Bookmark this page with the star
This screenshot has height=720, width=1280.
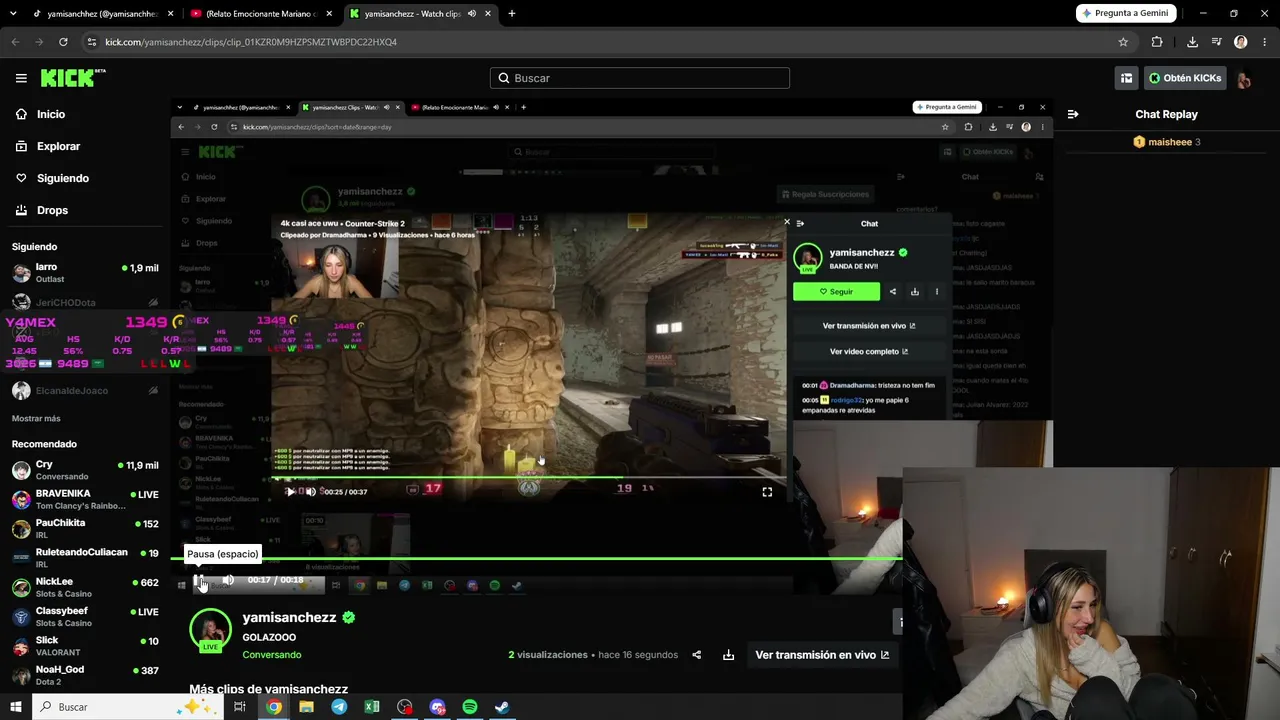pos(1123,42)
